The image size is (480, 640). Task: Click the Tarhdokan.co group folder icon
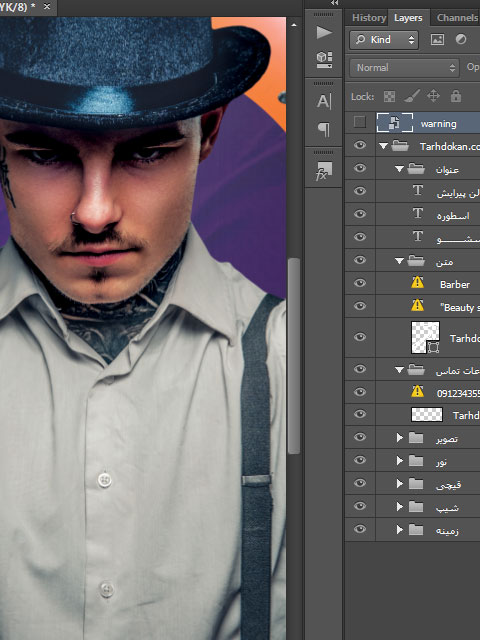pos(400,146)
